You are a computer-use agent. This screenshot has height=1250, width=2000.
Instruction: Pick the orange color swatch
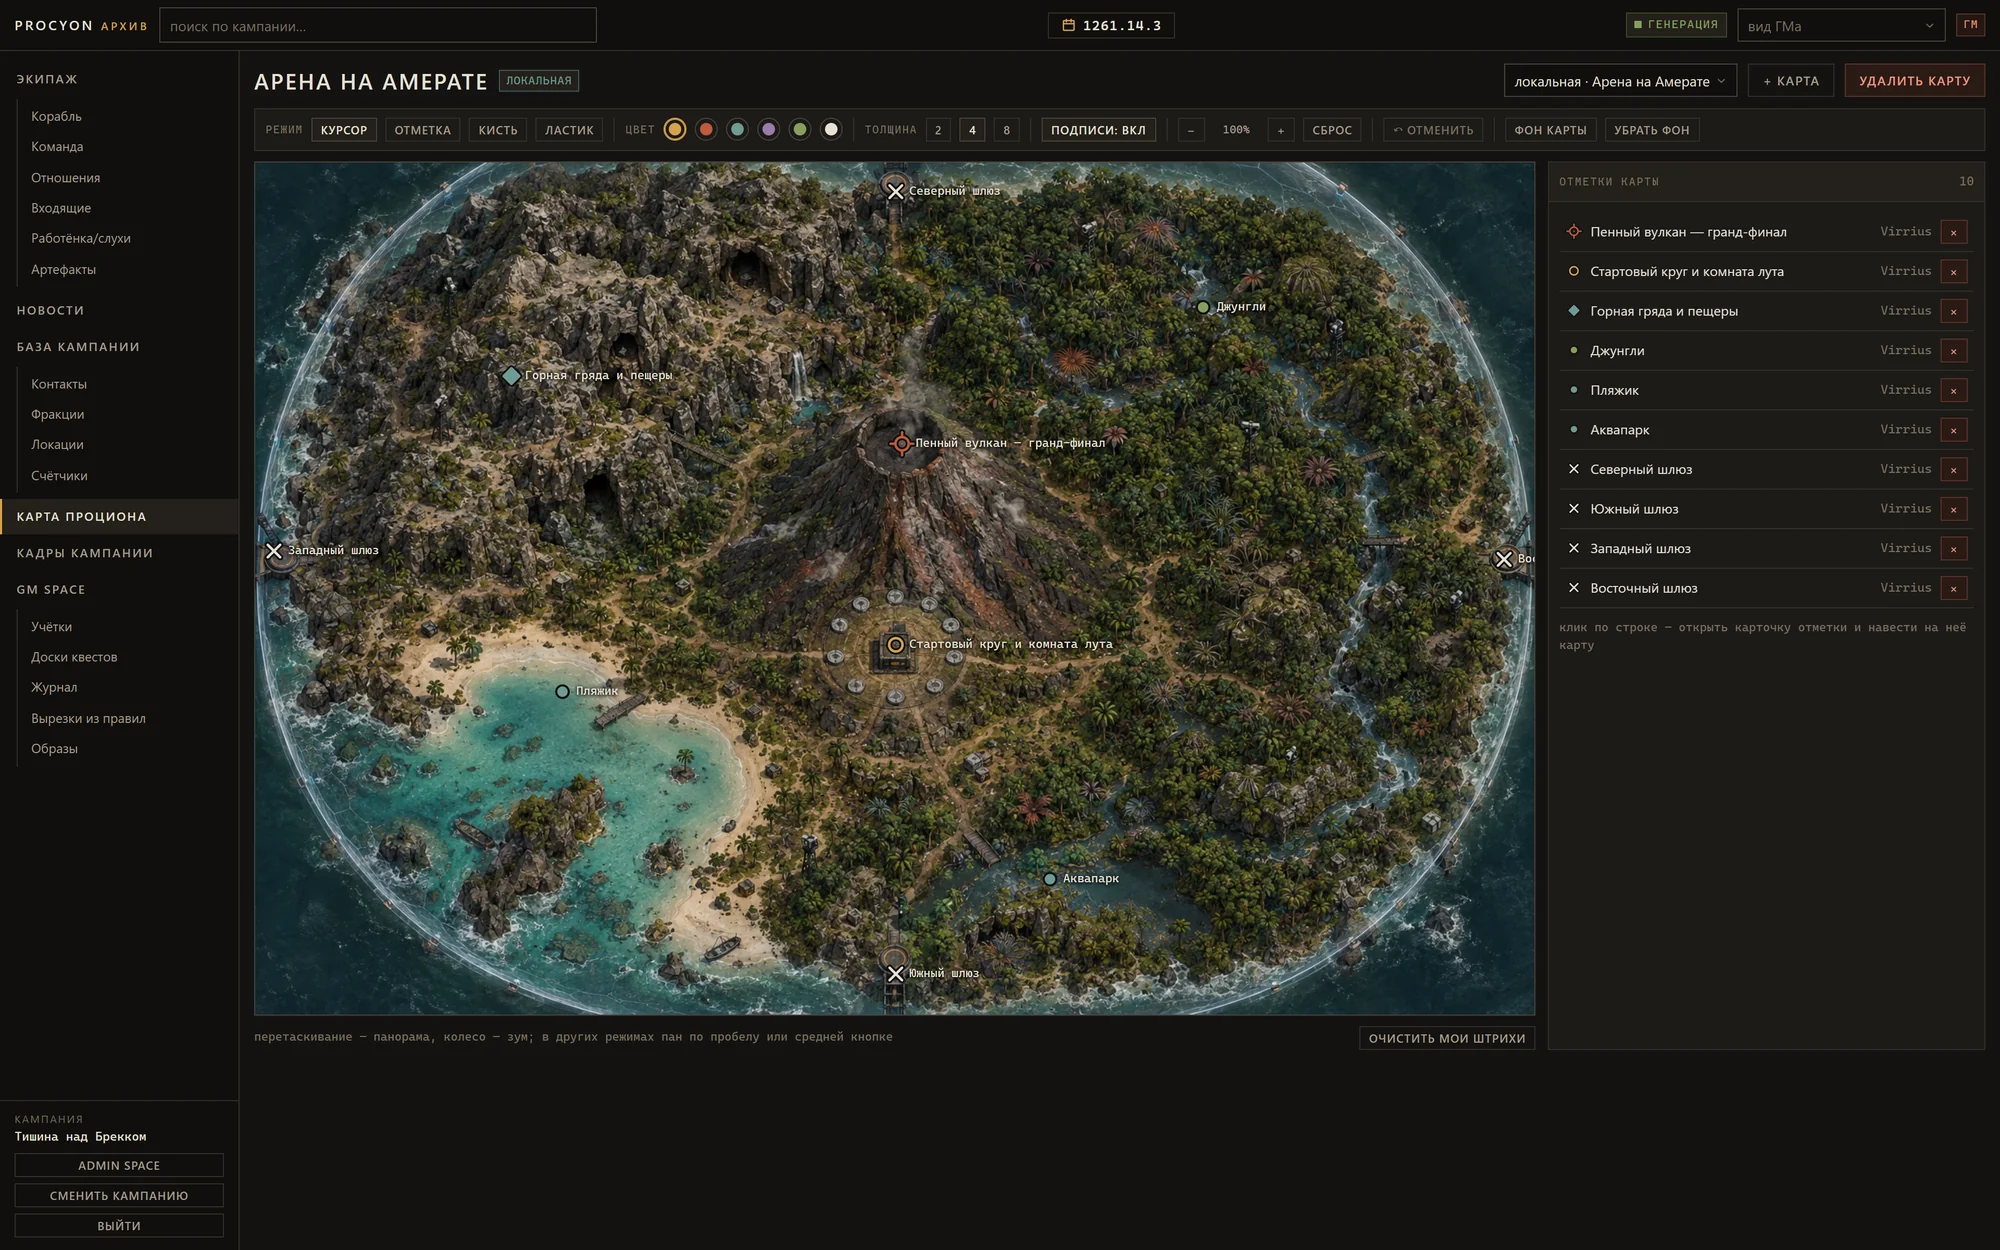[675, 129]
